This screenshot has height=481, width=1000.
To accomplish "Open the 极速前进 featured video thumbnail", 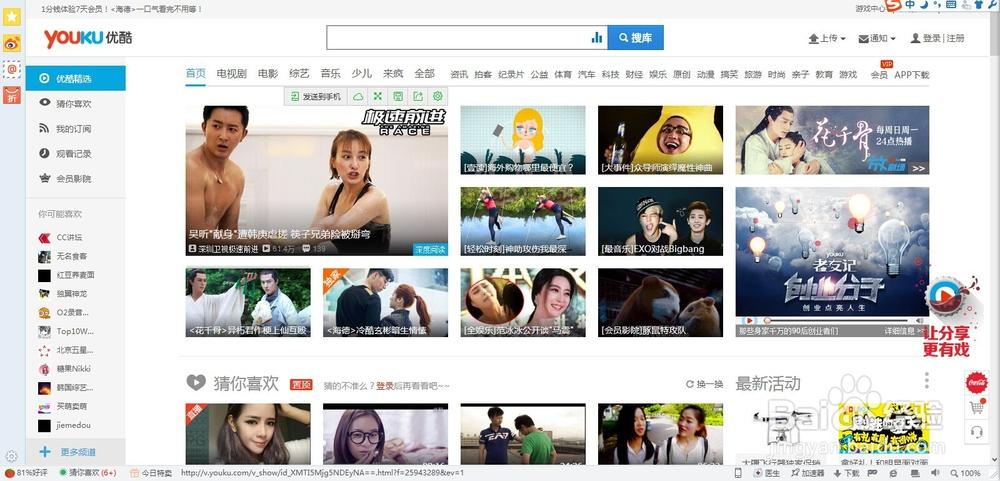I will pos(316,181).
